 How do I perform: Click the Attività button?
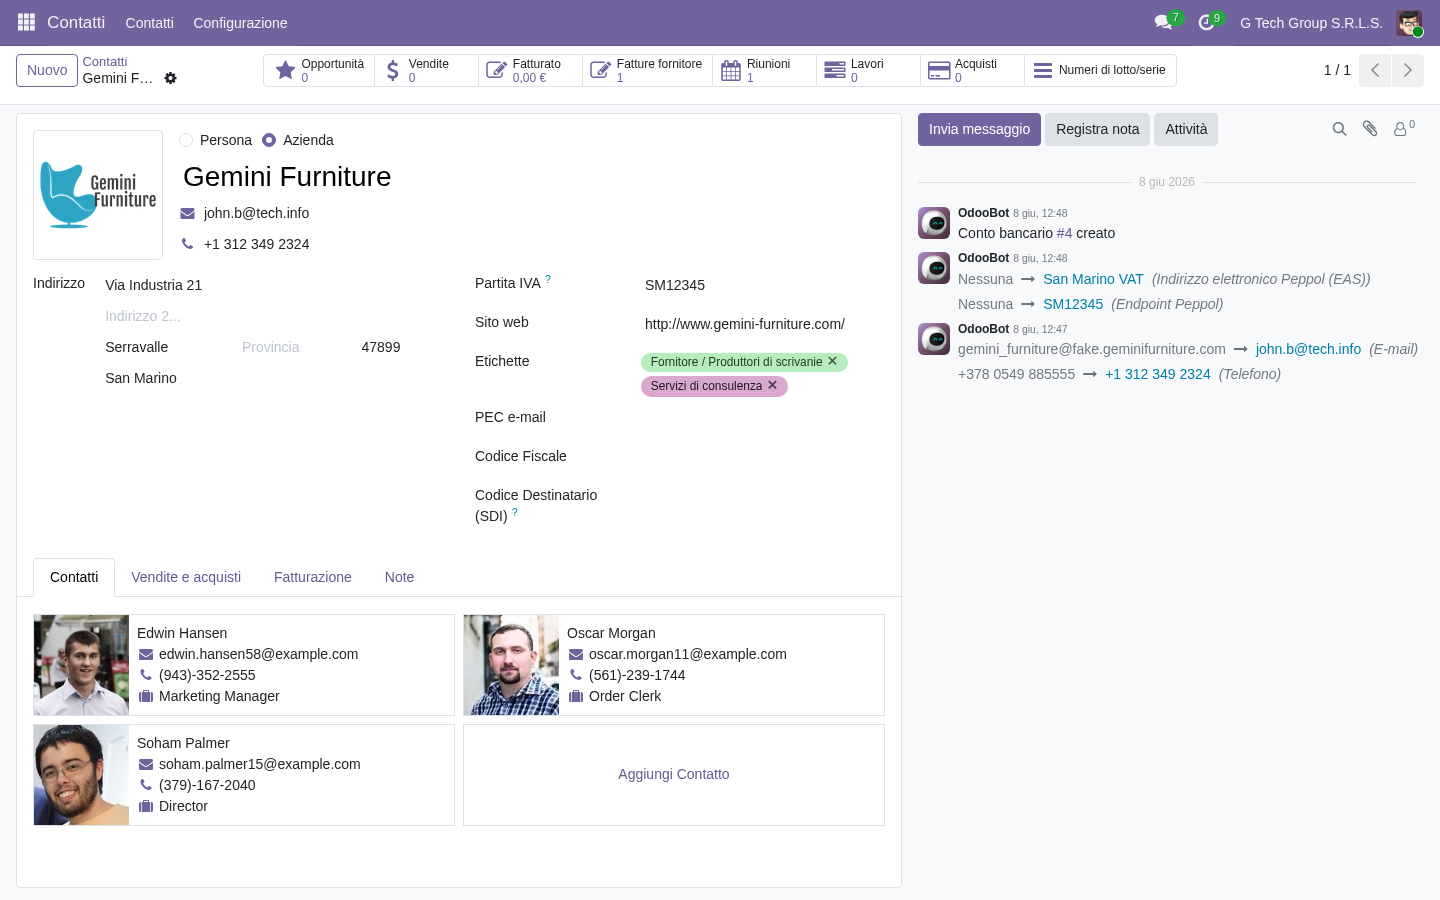point(1186,129)
